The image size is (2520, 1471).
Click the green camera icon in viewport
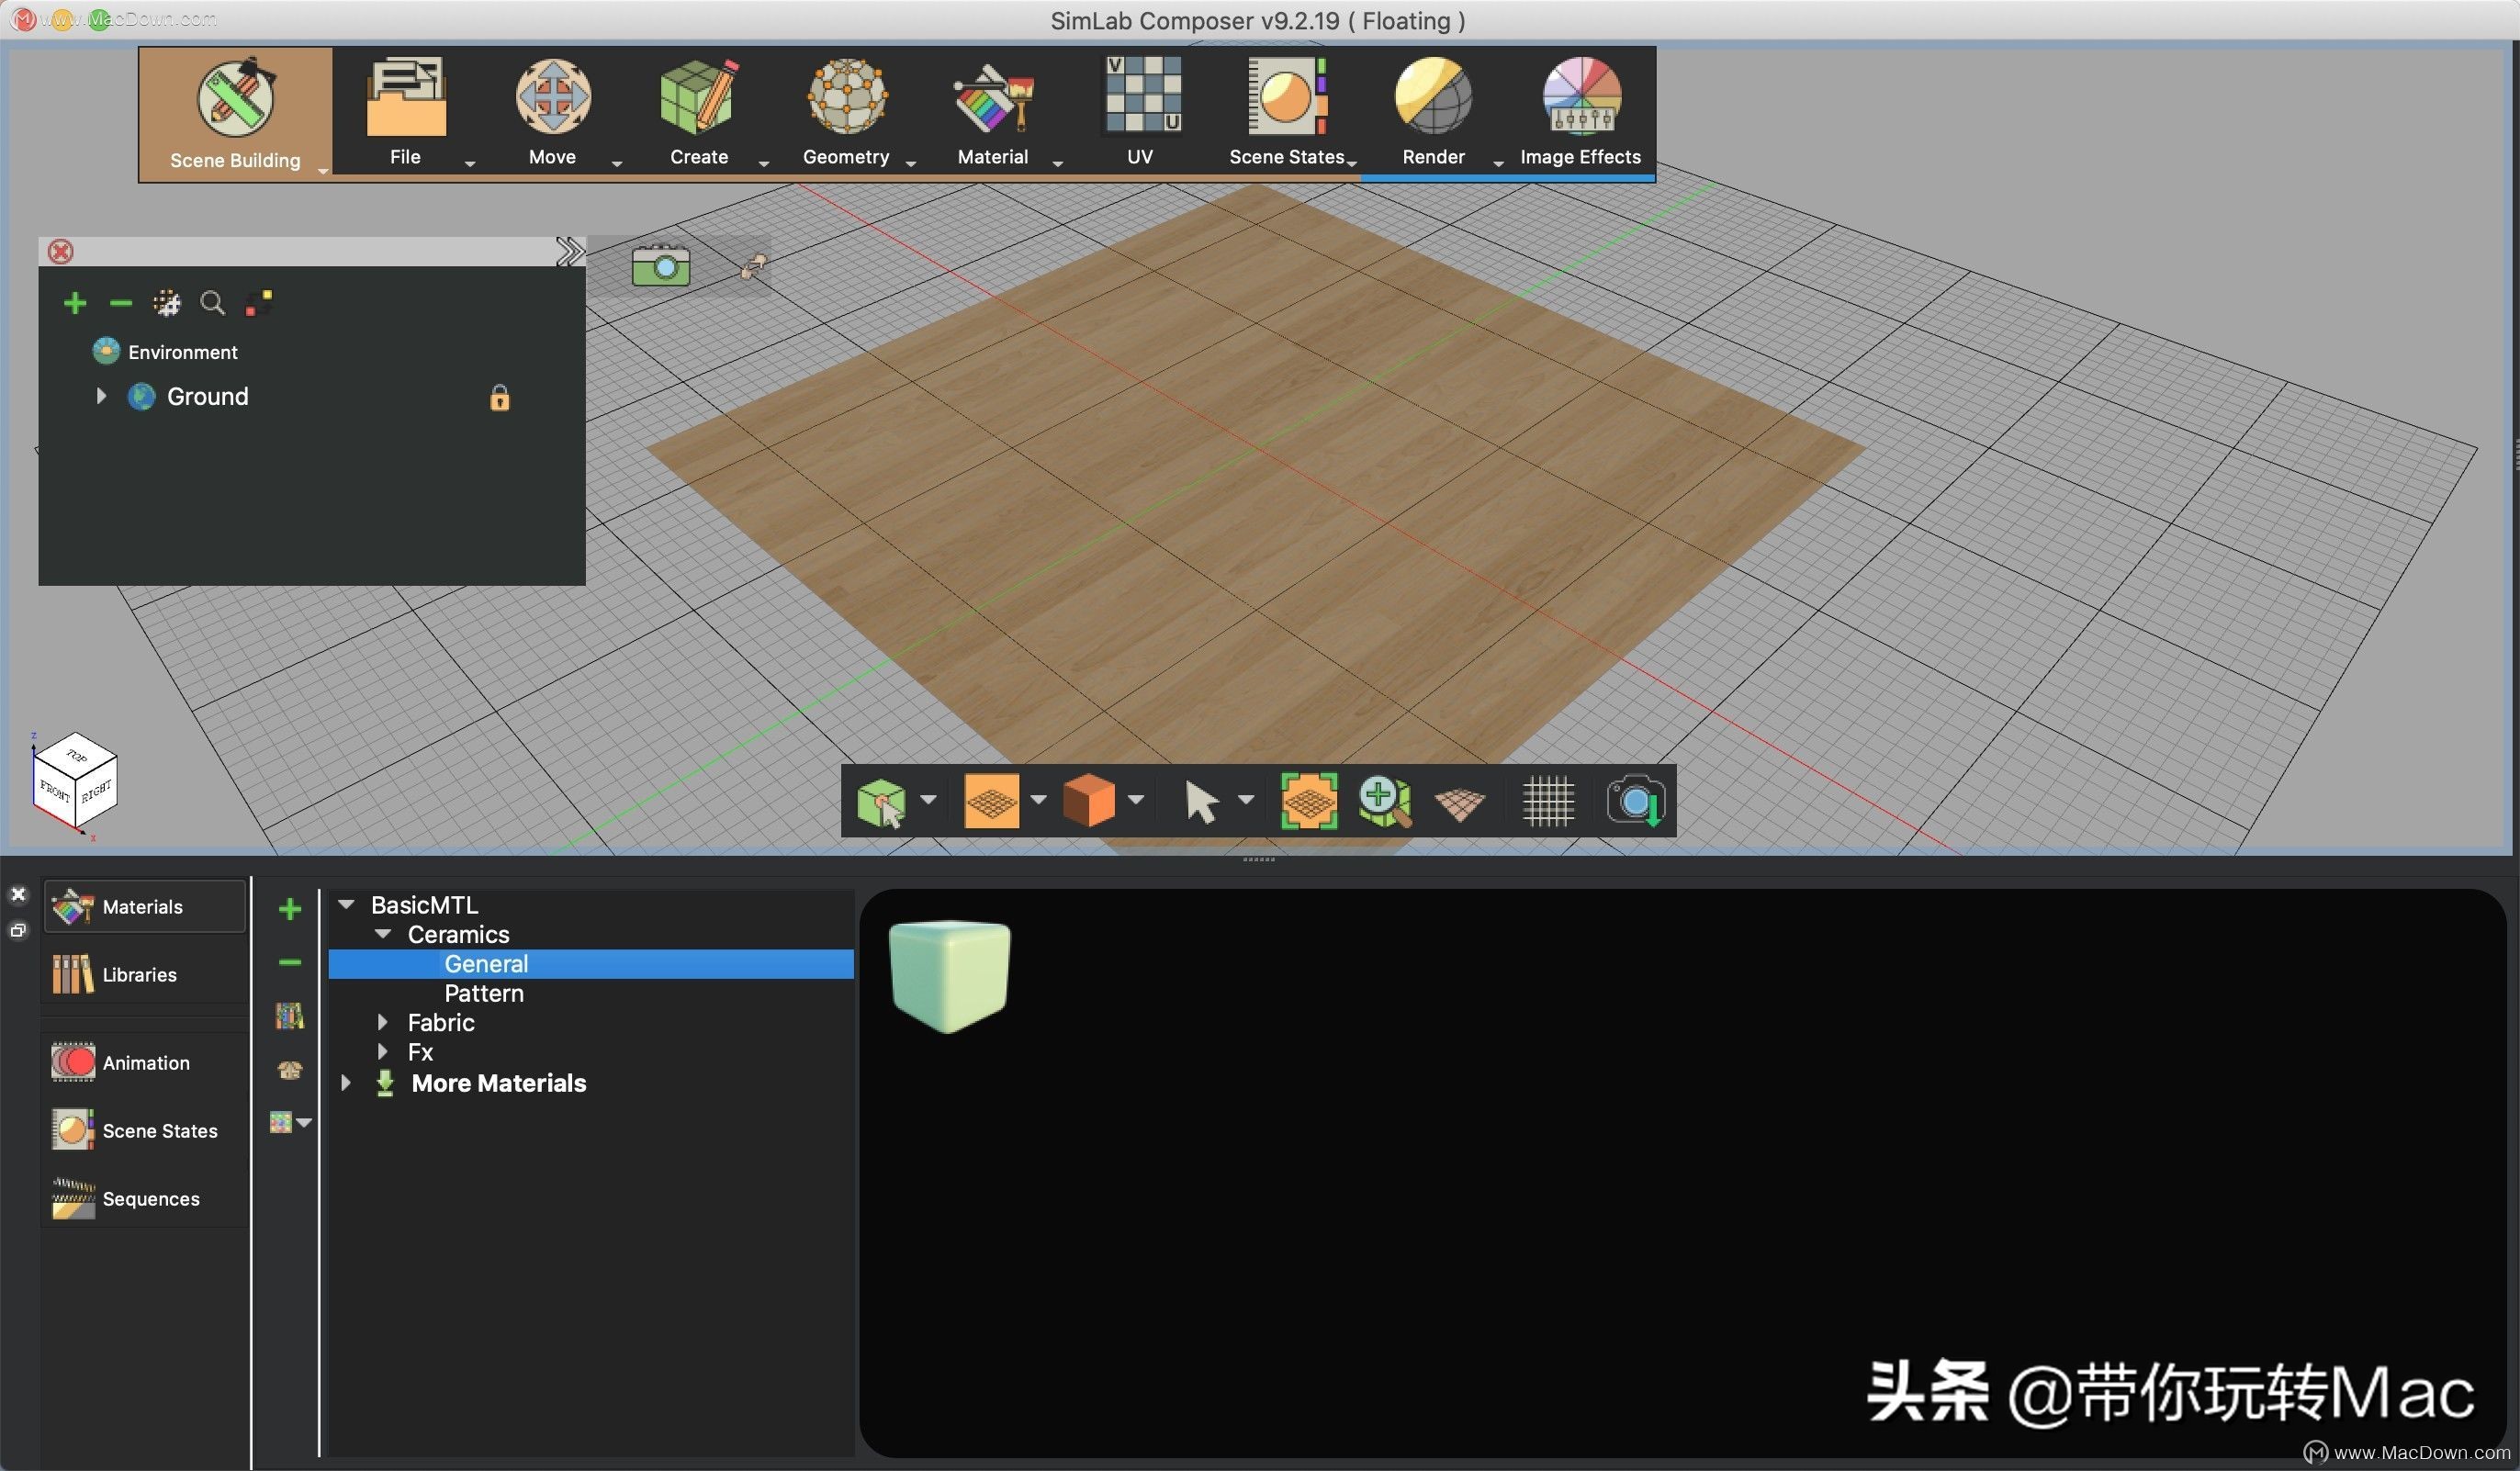tap(661, 265)
